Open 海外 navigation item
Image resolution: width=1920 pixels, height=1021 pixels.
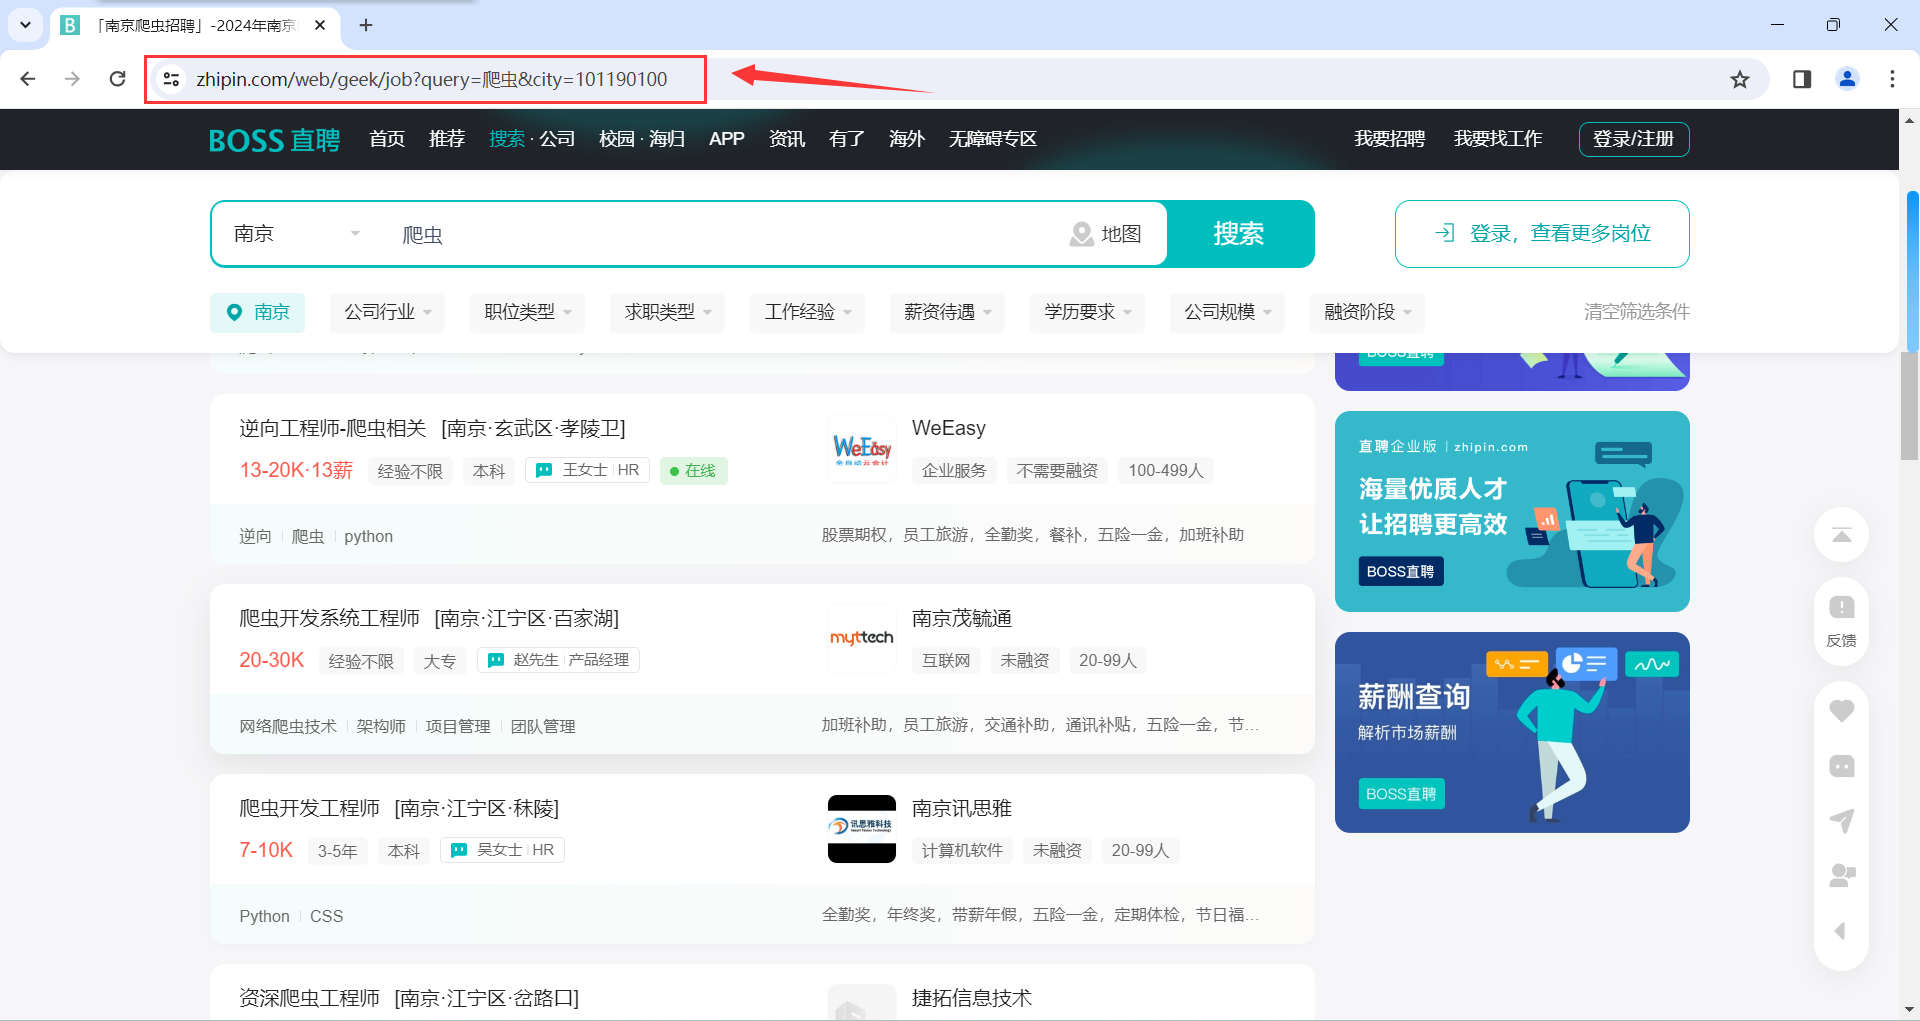click(x=907, y=139)
